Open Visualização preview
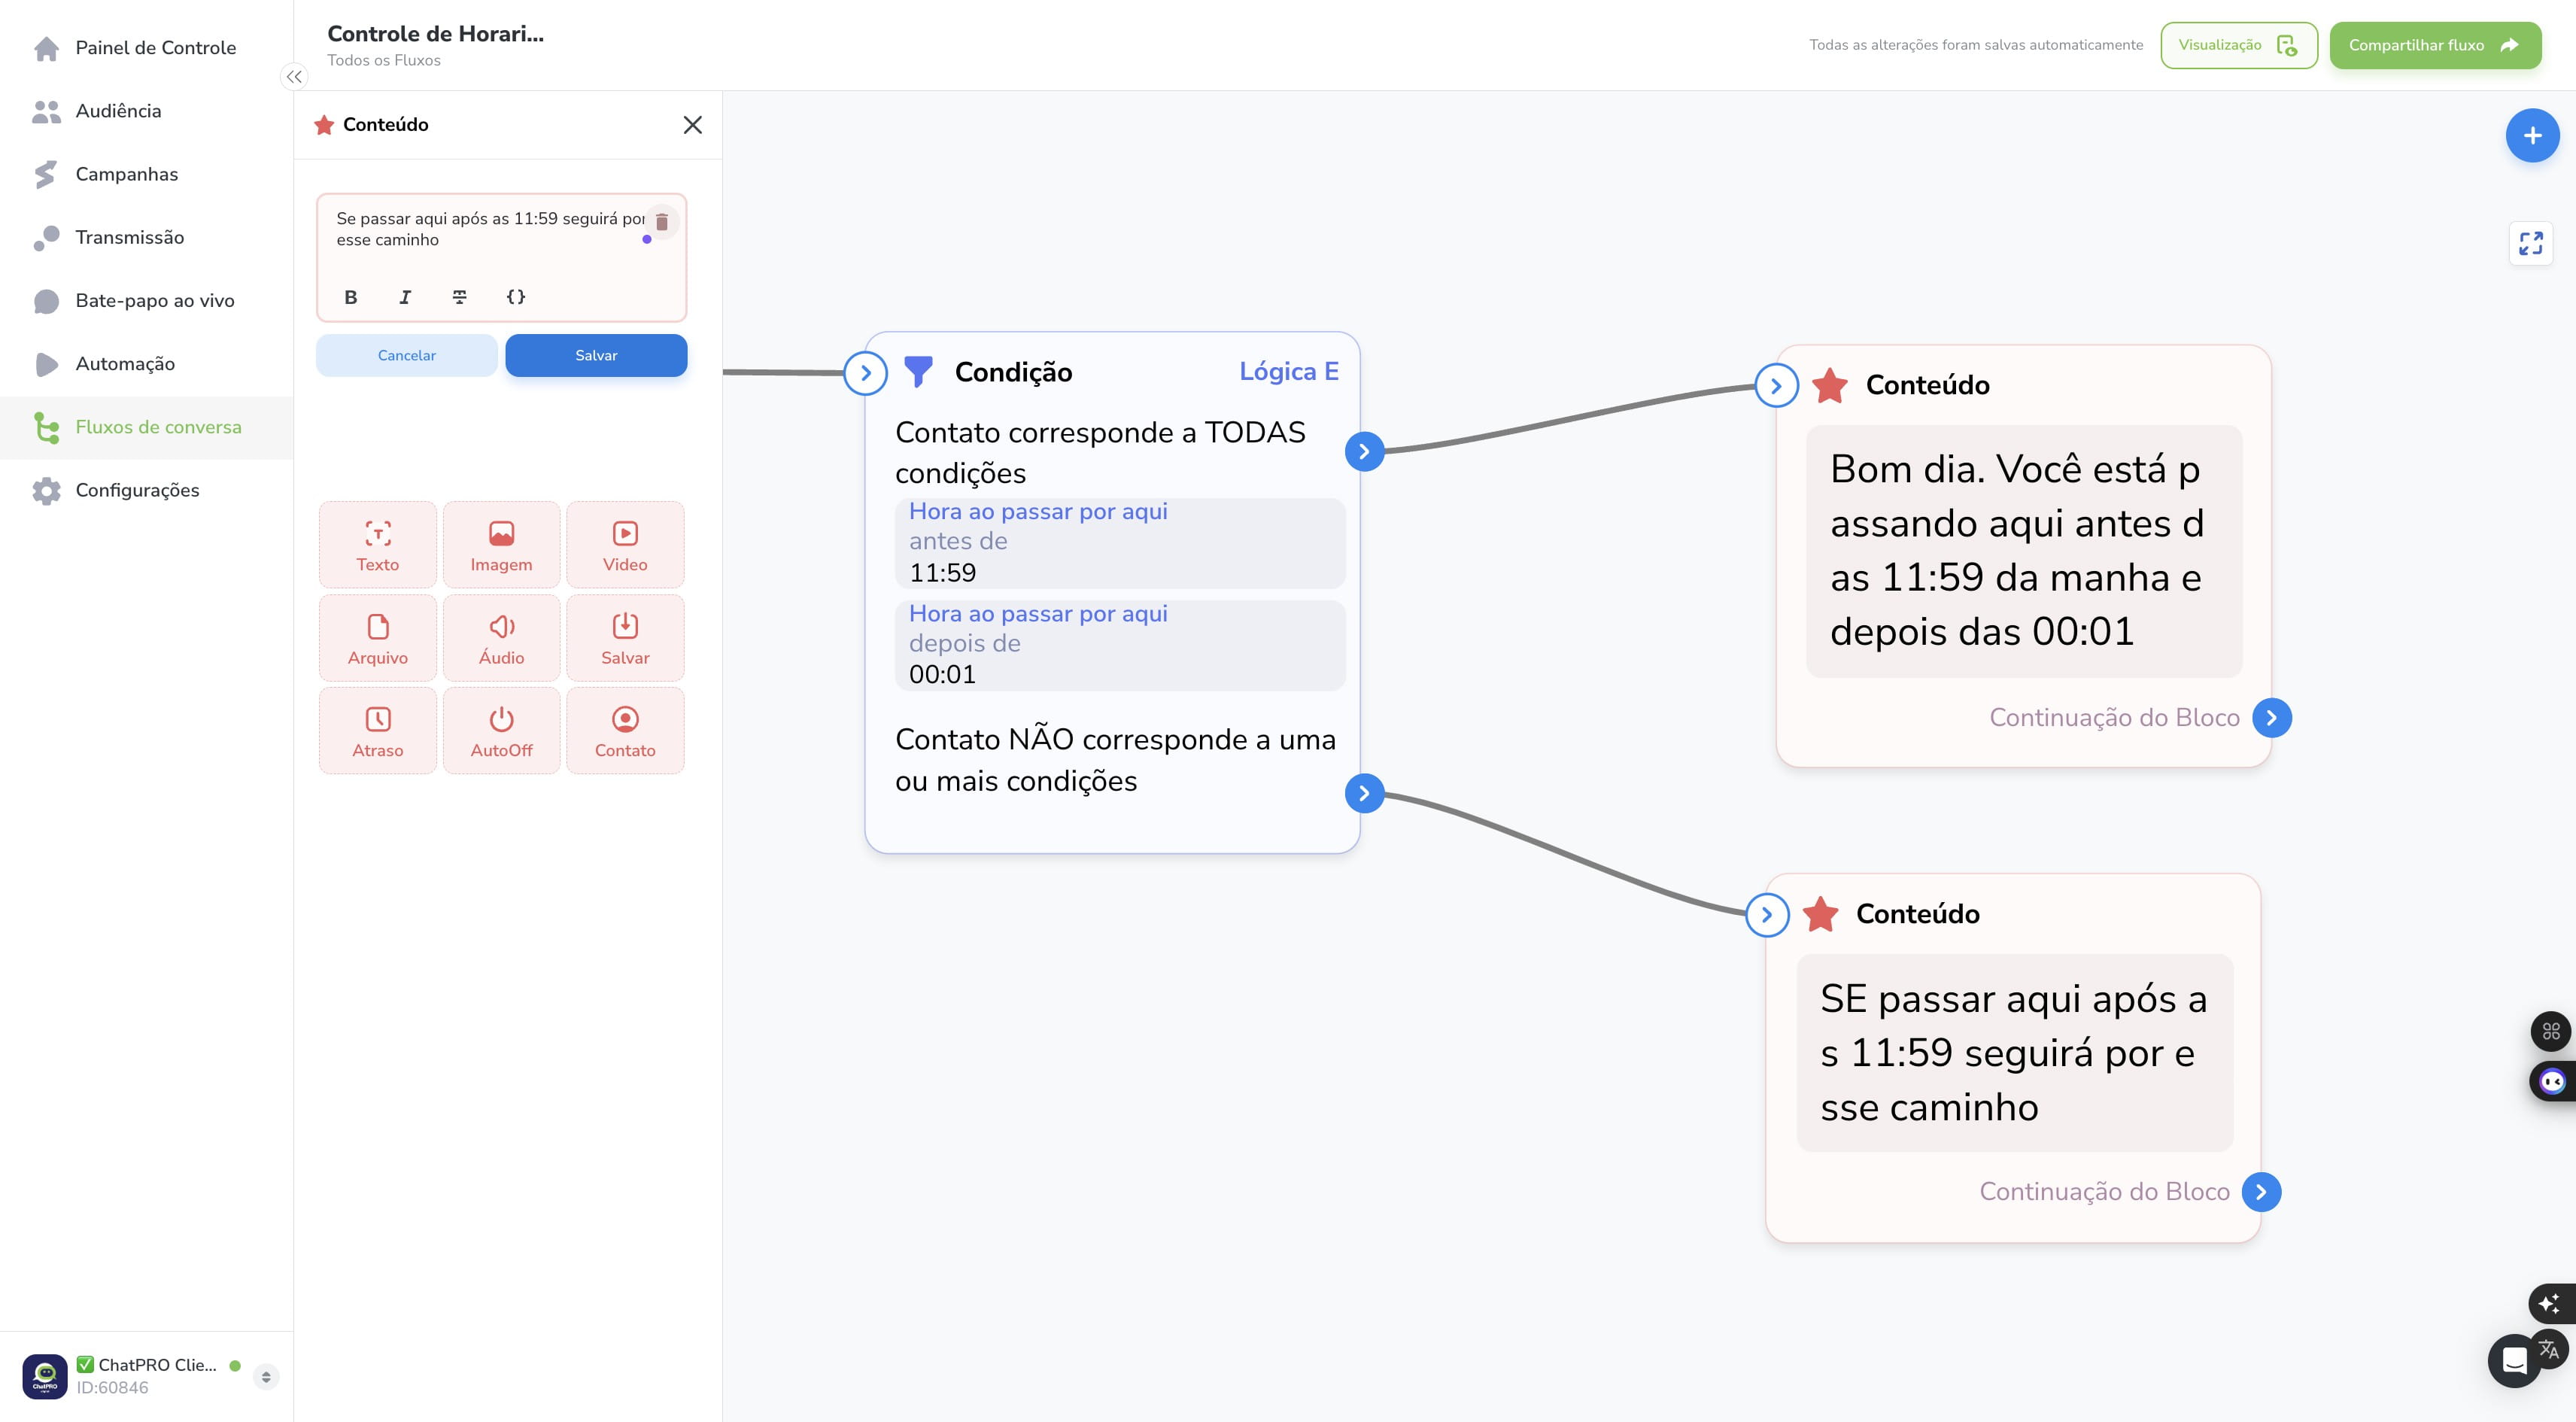This screenshot has height=1422, width=2576. coord(2238,45)
